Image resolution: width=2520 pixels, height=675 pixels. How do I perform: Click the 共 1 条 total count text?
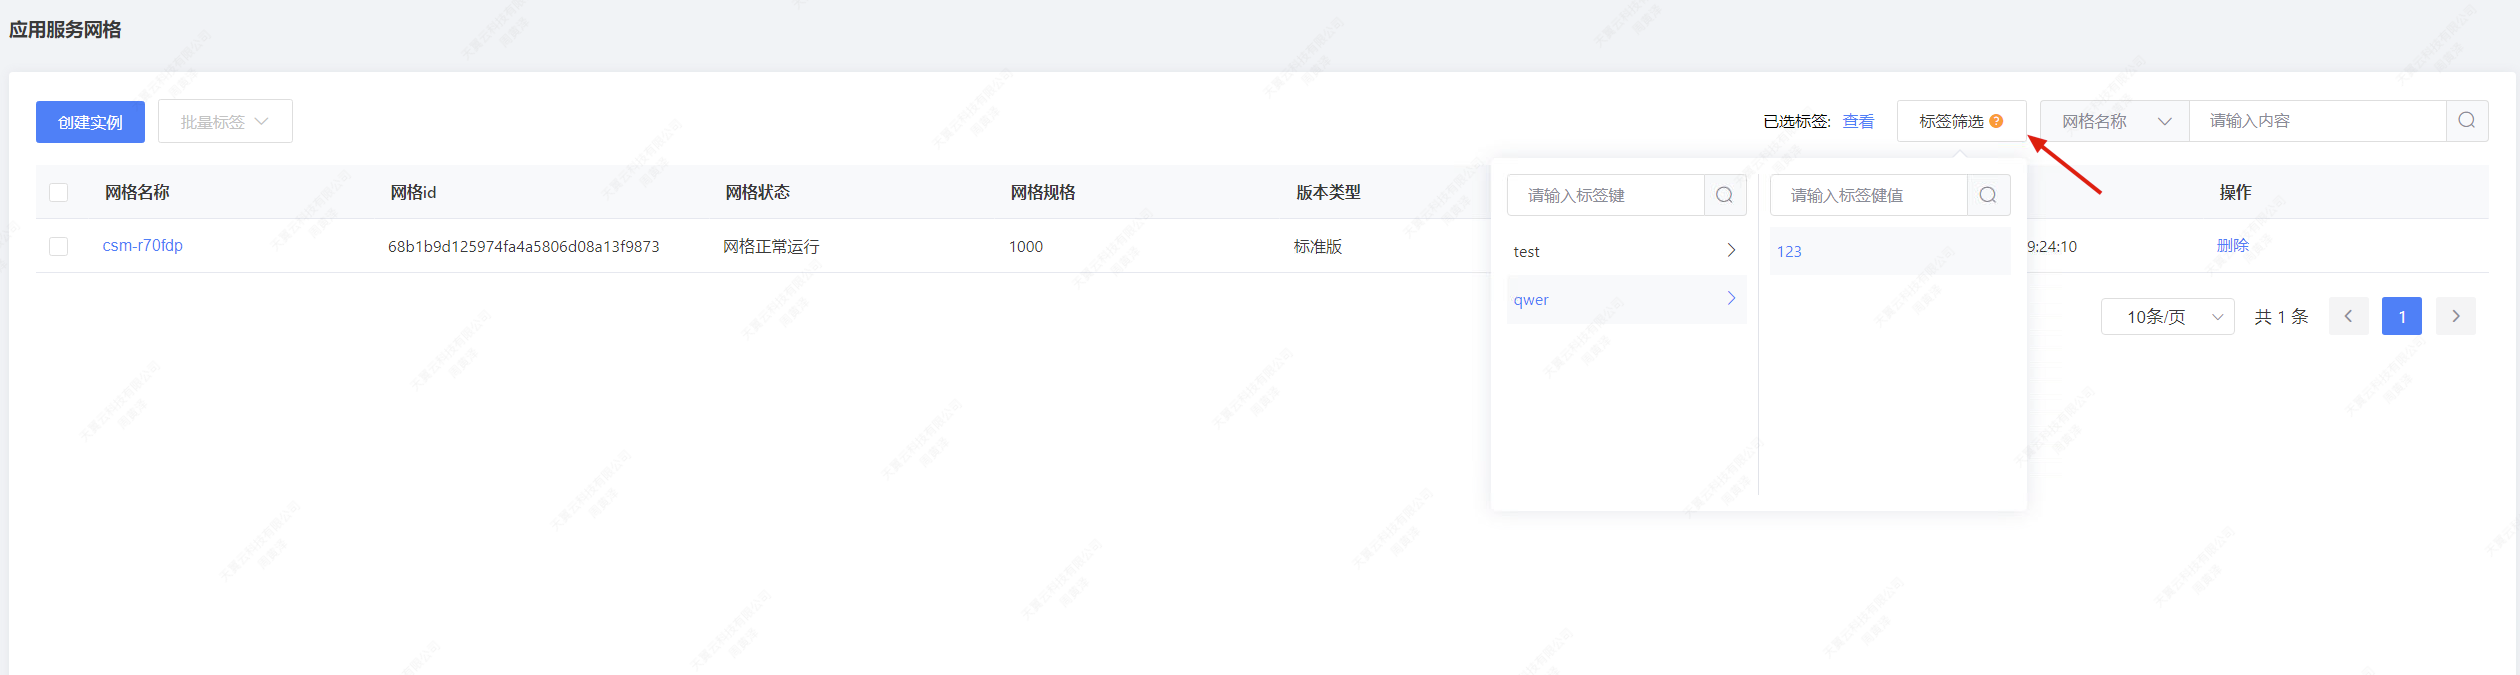2281,316
